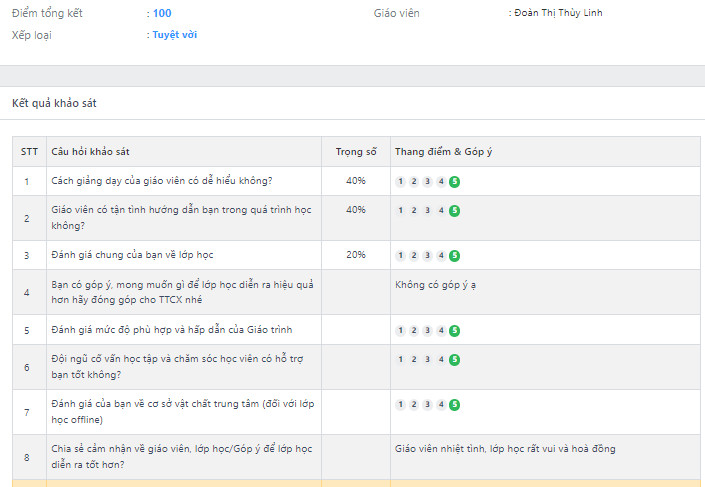
Task: Pick rating 5 for center facilities question
Action: (x=454, y=405)
